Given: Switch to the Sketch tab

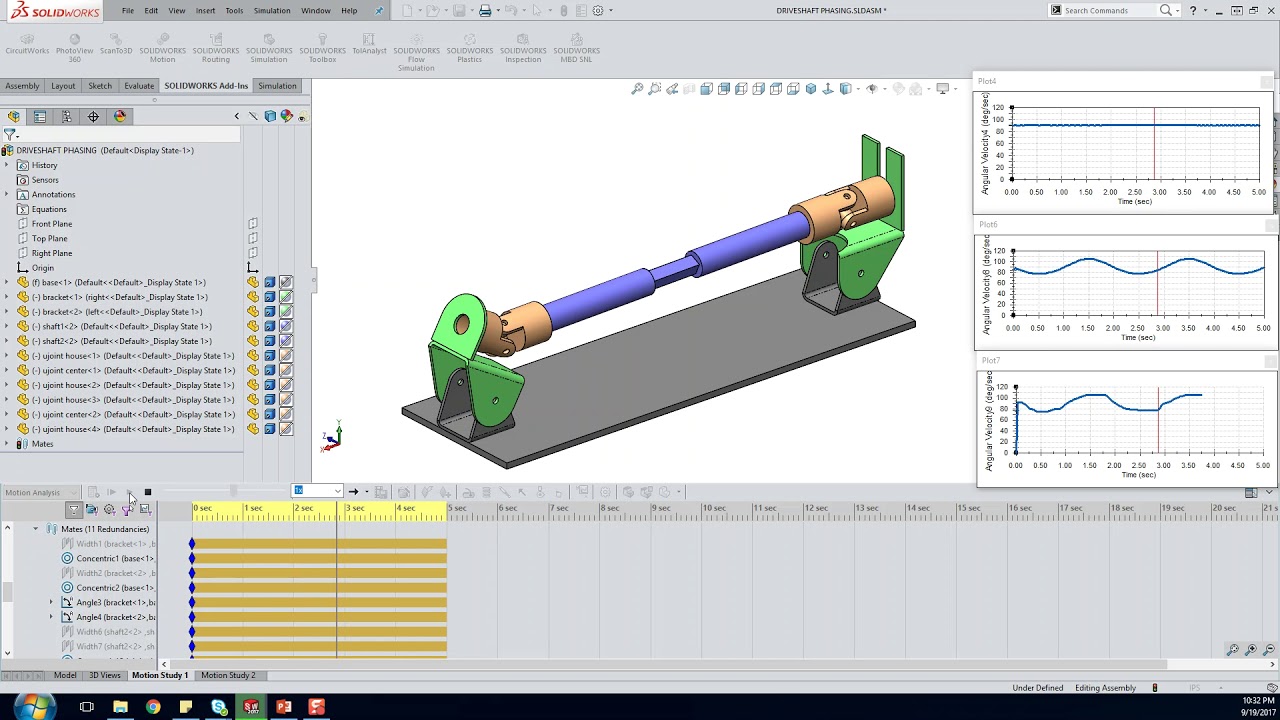Looking at the screenshot, I should click(x=100, y=86).
